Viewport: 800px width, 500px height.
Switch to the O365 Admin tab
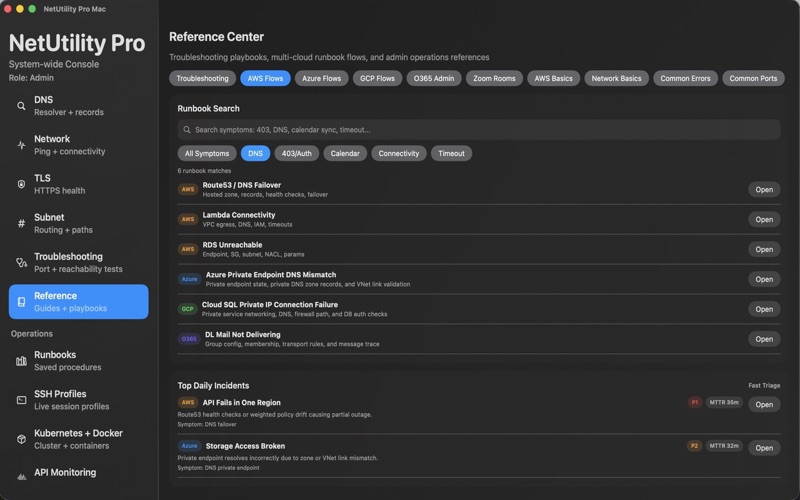click(x=434, y=78)
